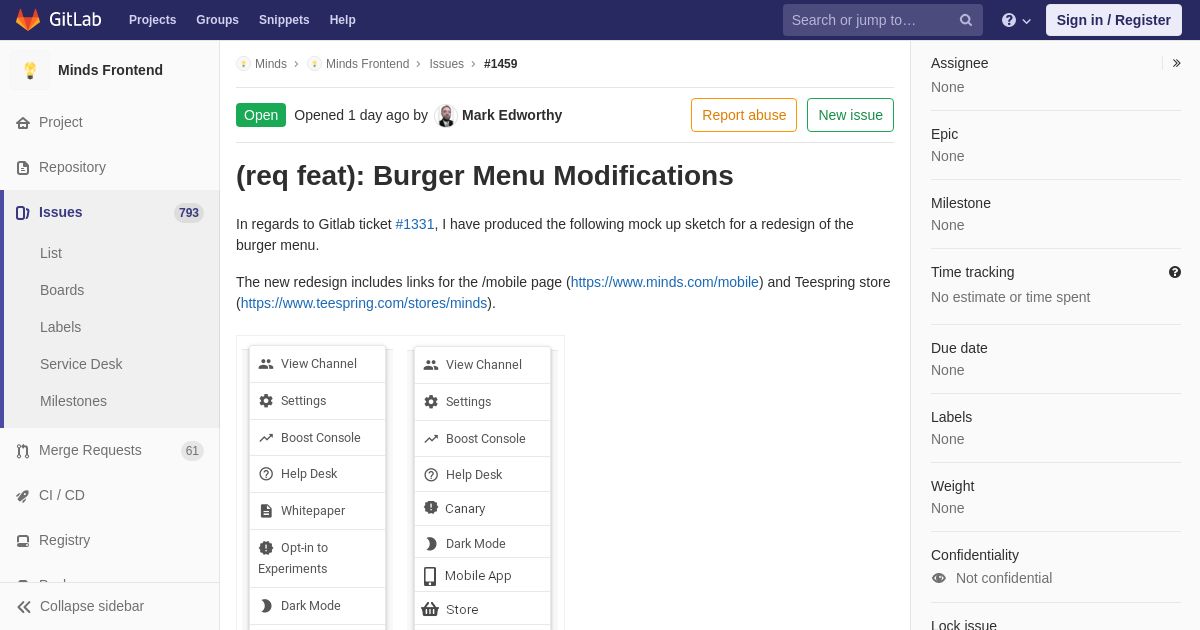
Task: Click the Assignee heading
Action: click(960, 63)
